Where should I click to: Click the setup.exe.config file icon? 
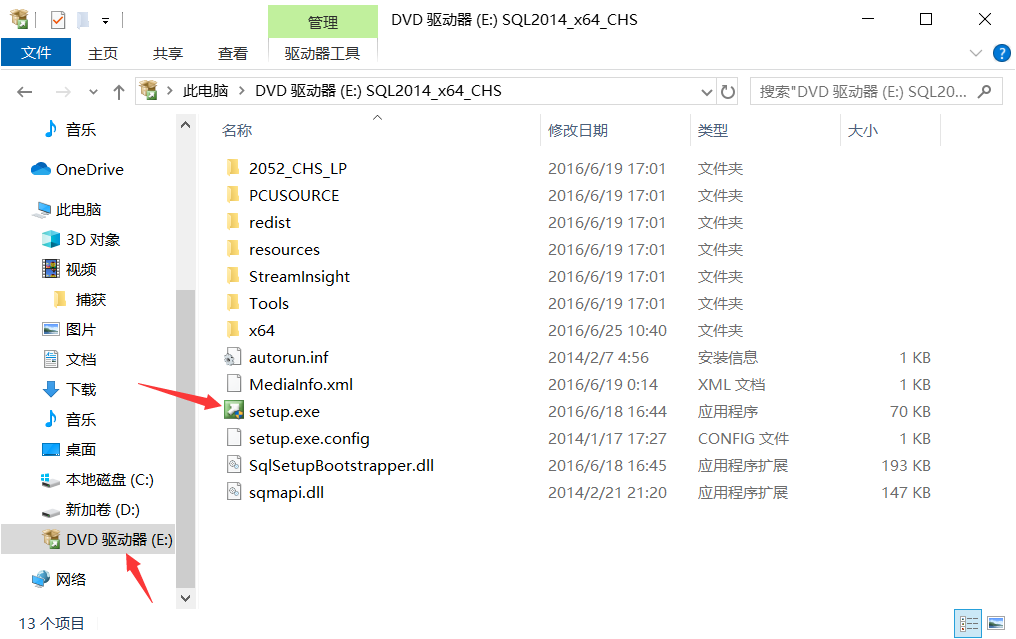point(234,438)
